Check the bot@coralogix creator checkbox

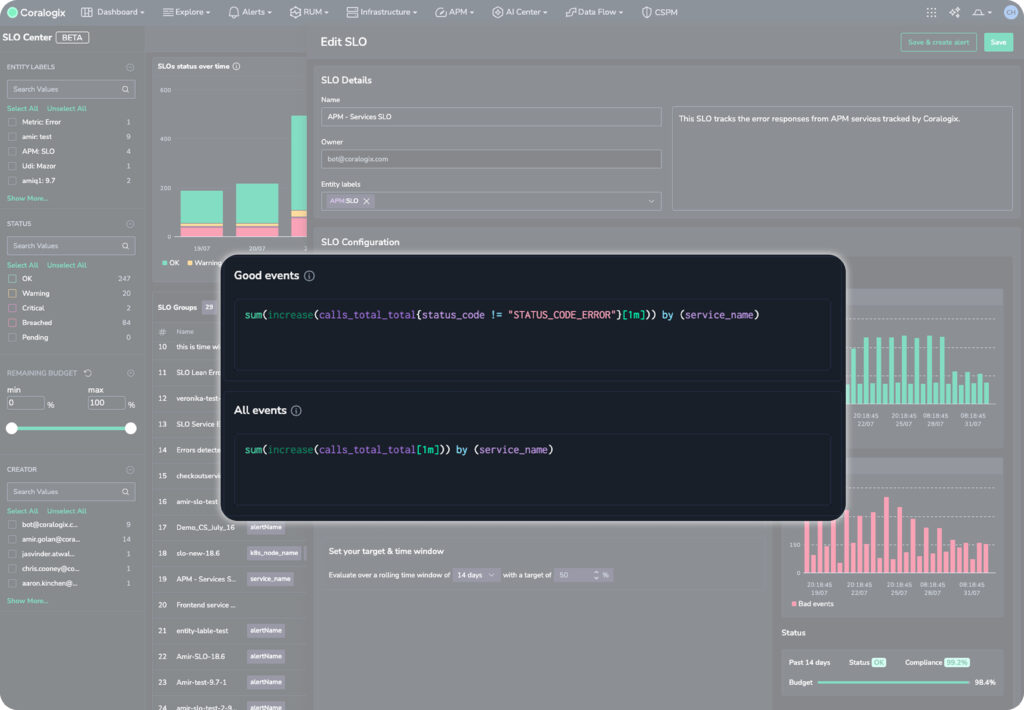pyautogui.click(x=12, y=524)
